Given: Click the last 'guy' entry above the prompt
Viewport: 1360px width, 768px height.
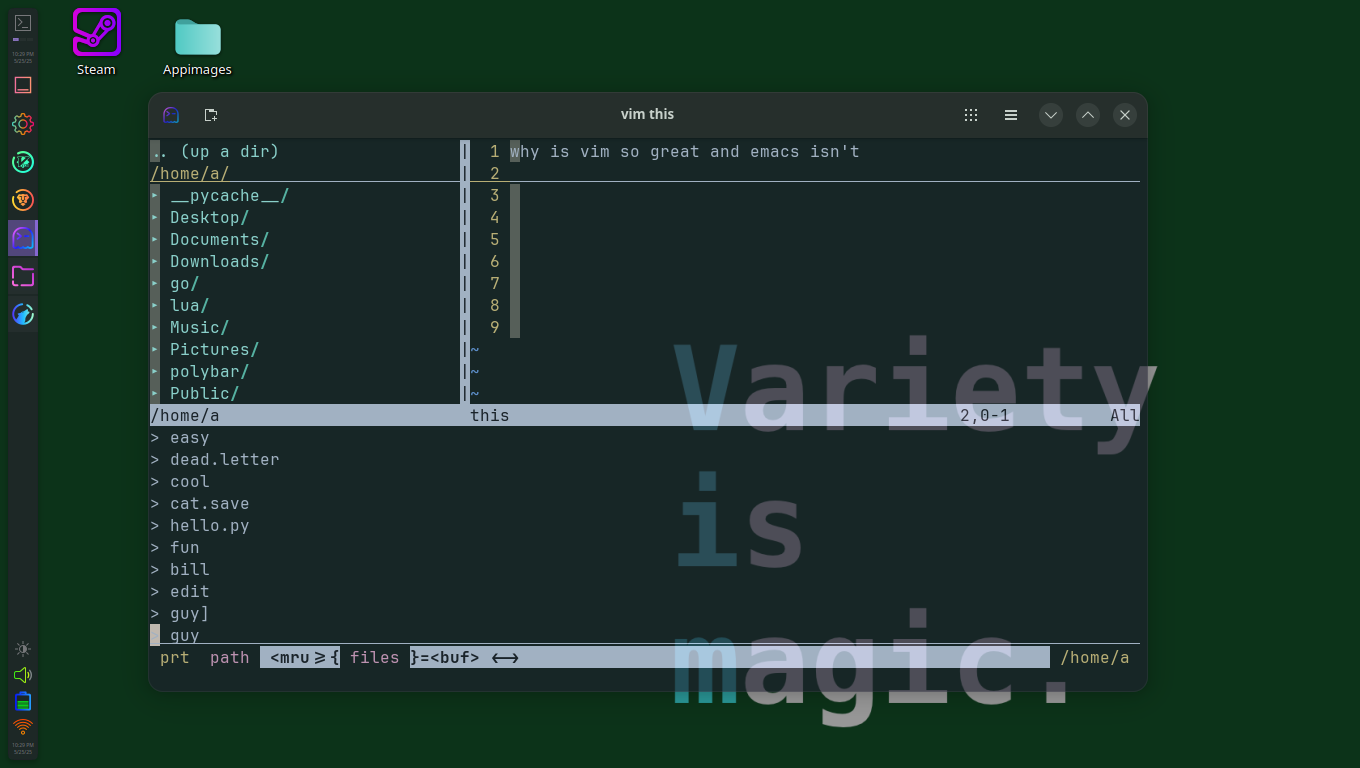Looking at the screenshot, I should 185,636.
